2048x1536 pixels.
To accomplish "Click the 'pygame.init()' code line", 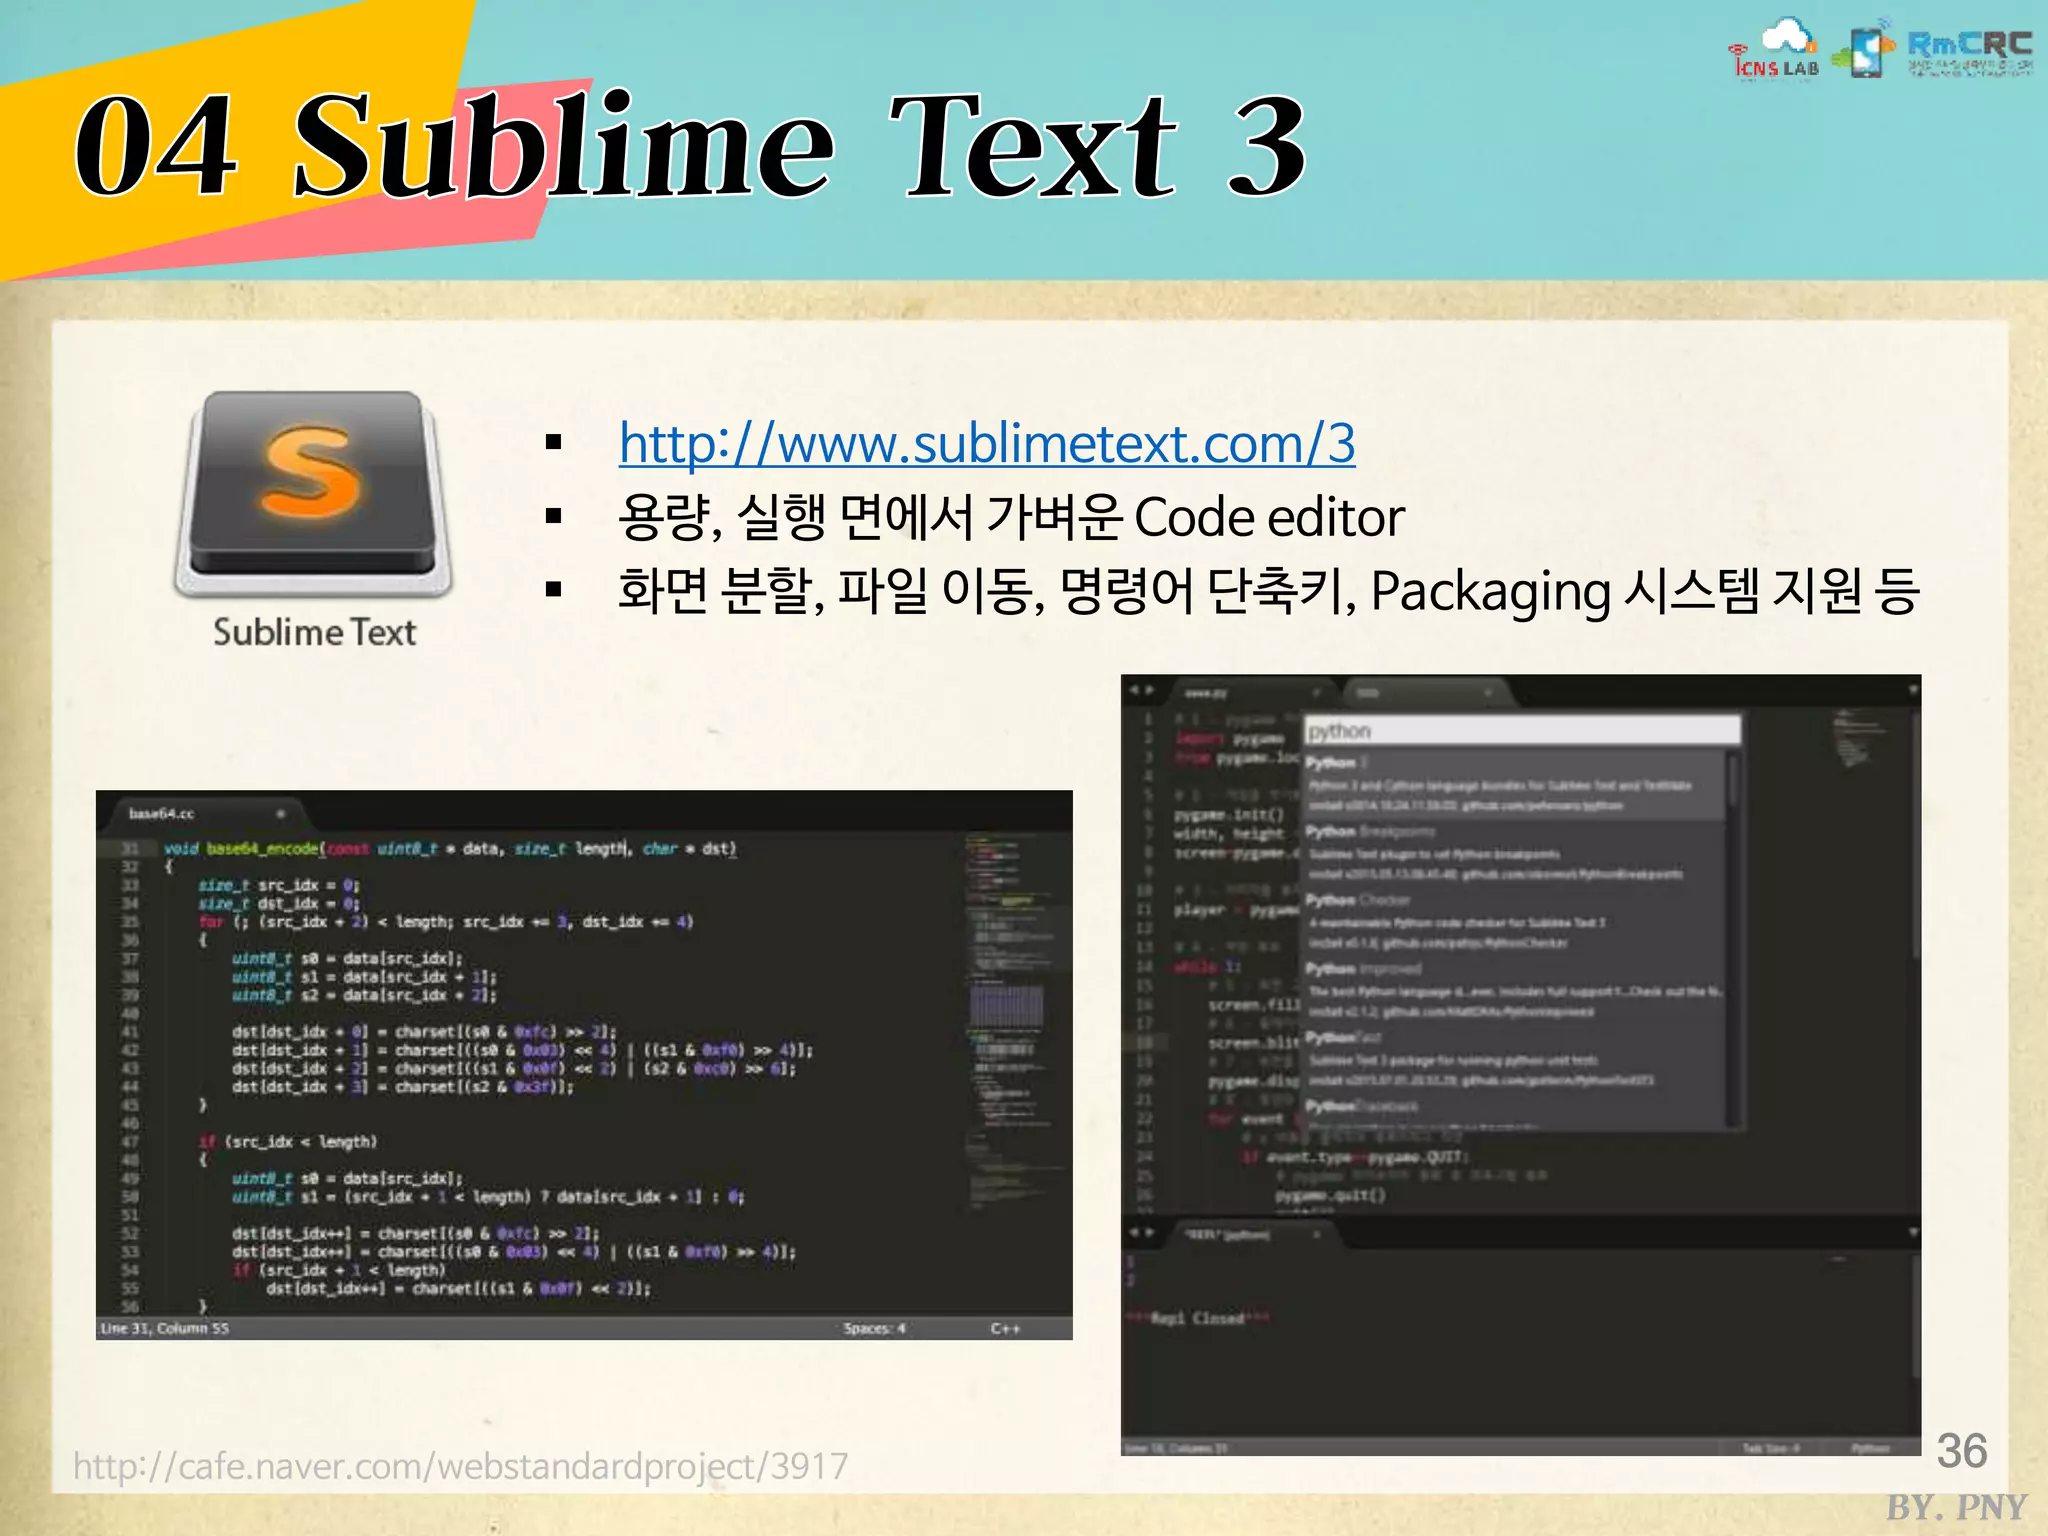I will point(1229,814).
